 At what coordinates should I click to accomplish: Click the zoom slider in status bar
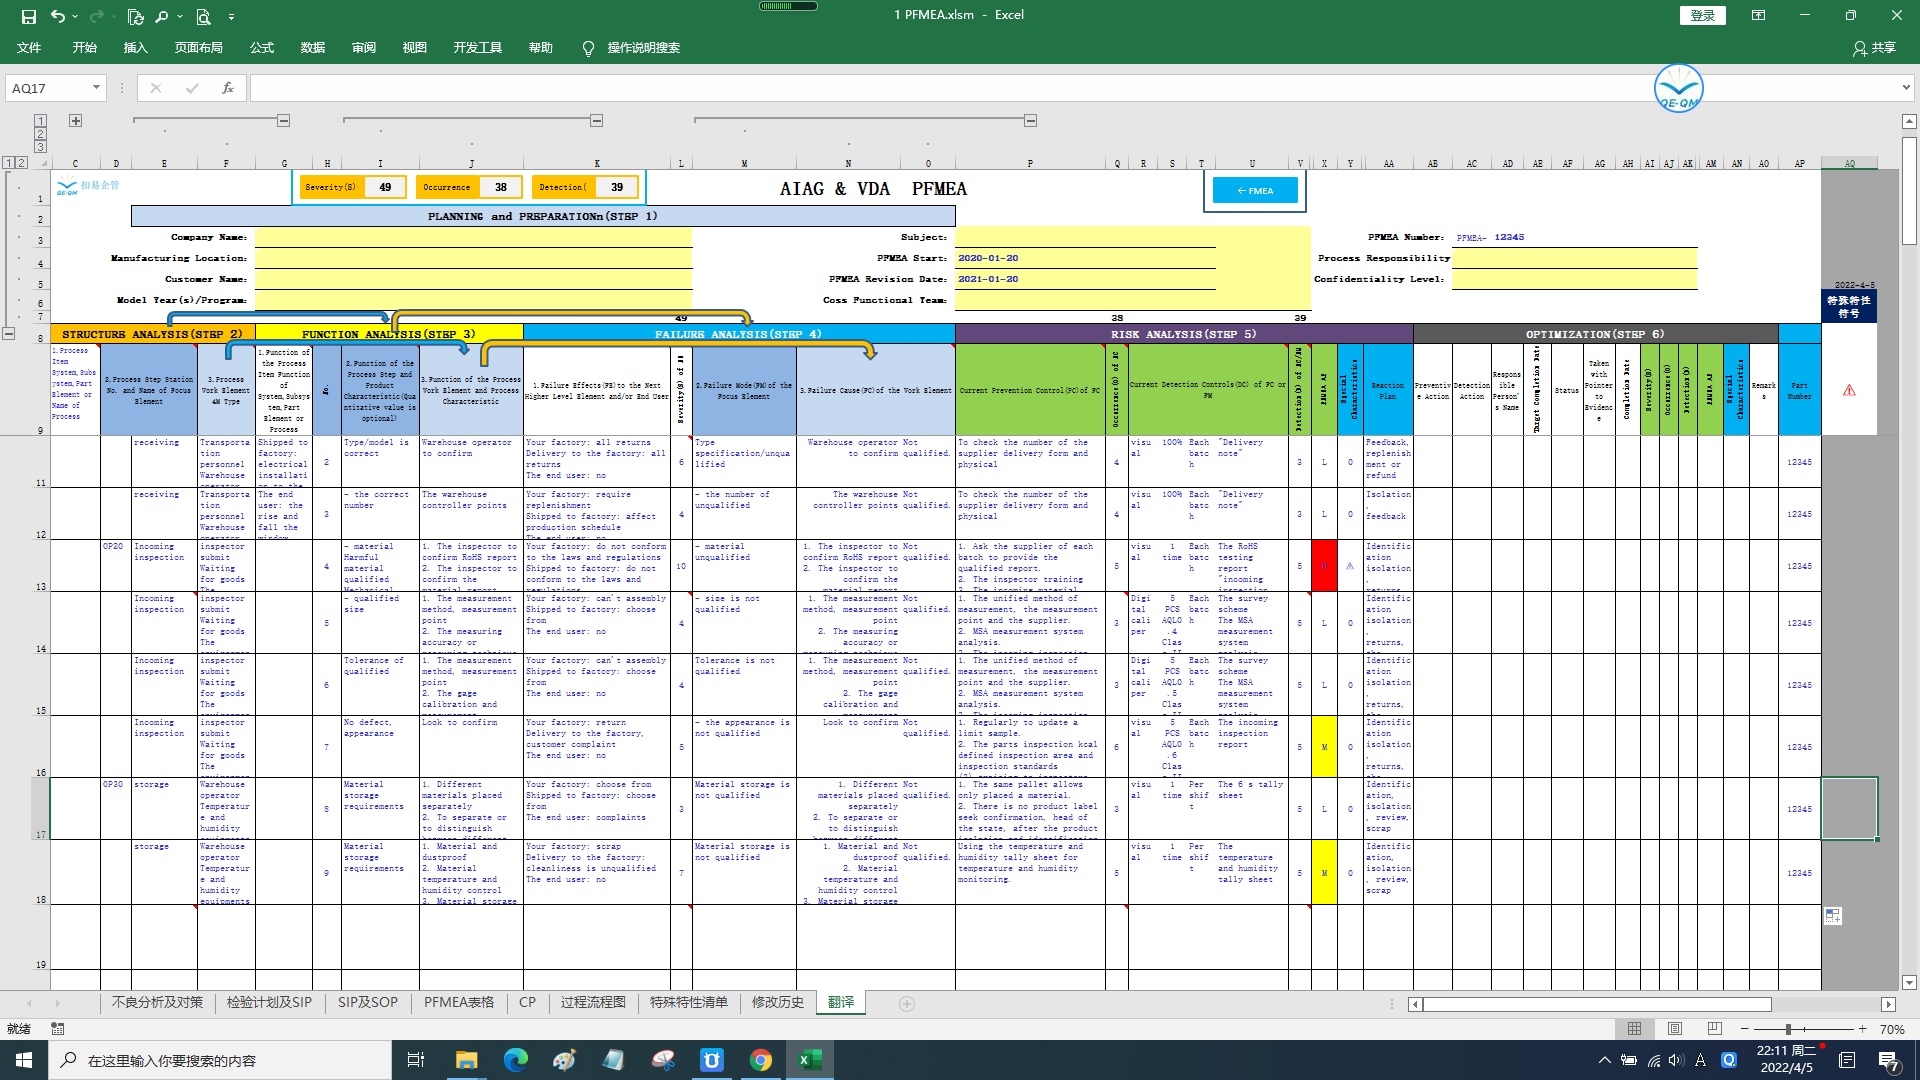point(1788,1029)
